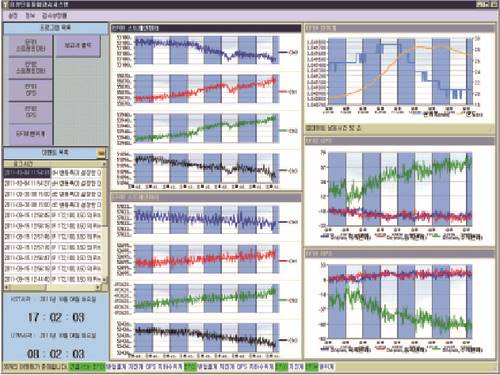The width and height of the screenshot is (500, 375).
Task: Sort the event list by the log time column header
Action: [53, 164]
